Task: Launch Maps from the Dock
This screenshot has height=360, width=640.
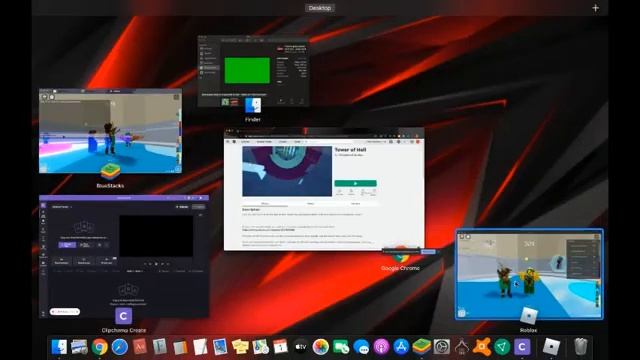Action: [x=260, y=347]
